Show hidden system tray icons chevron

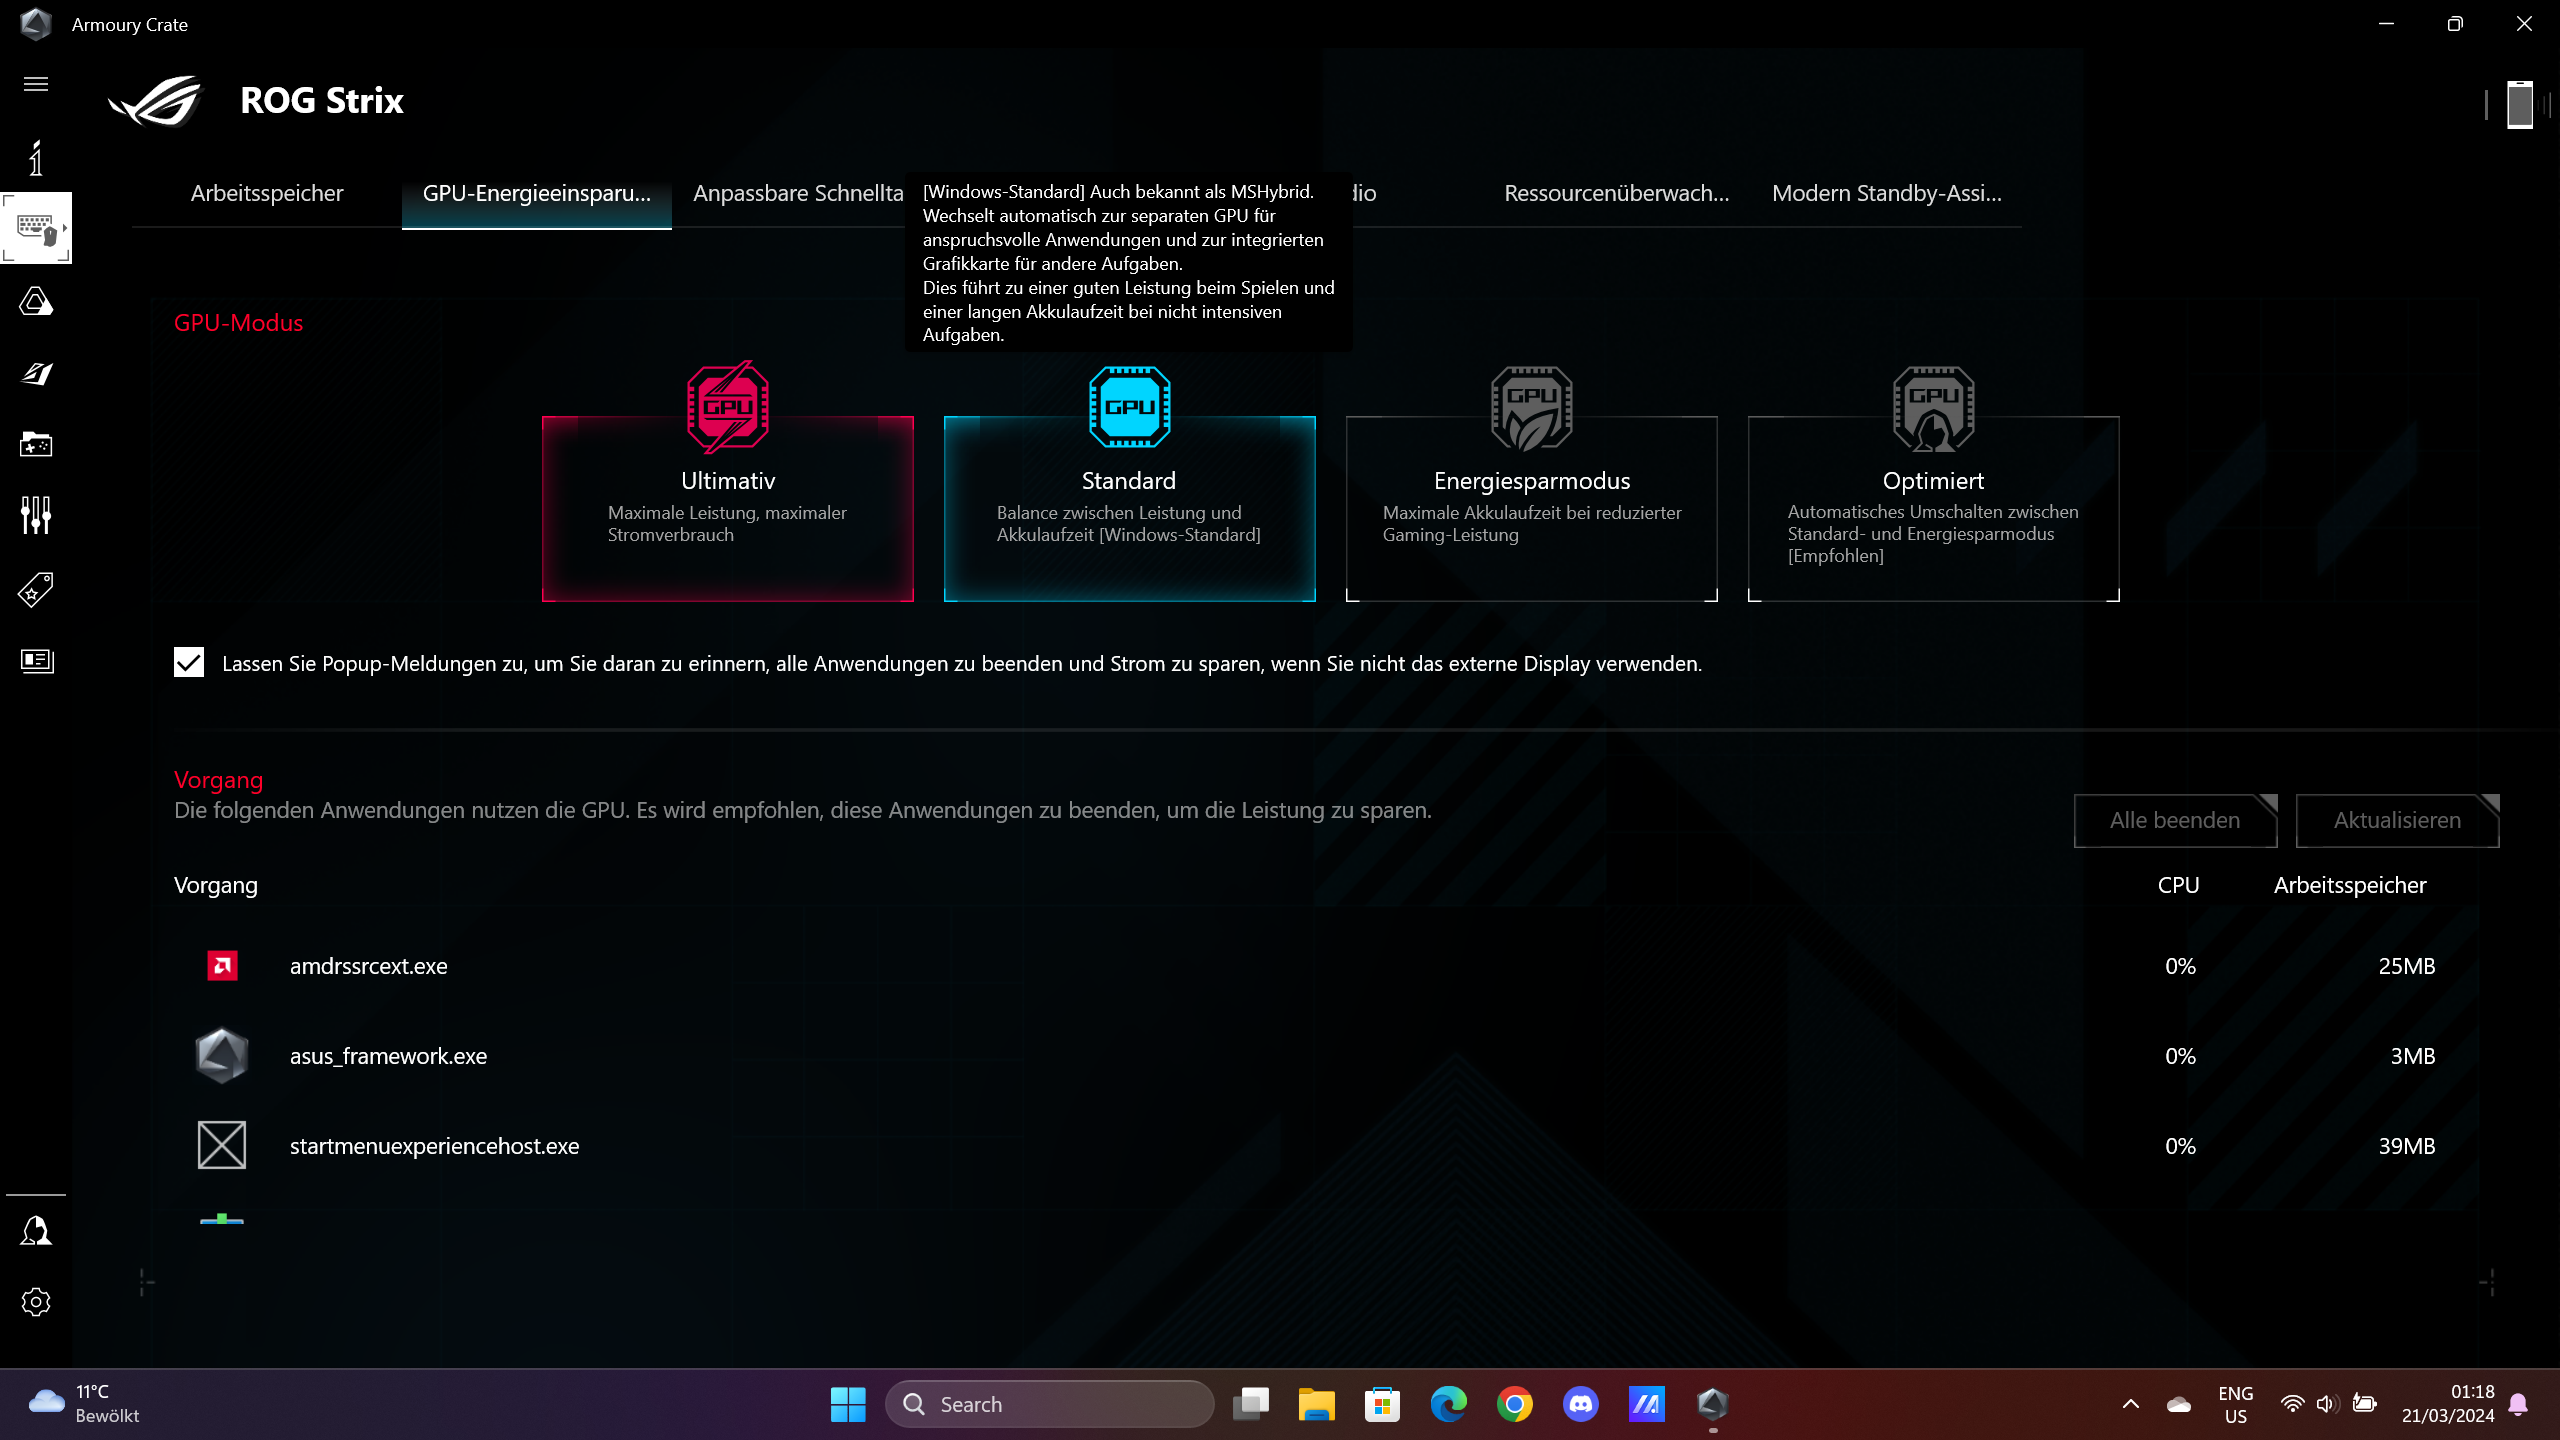click(2131, 1404)
